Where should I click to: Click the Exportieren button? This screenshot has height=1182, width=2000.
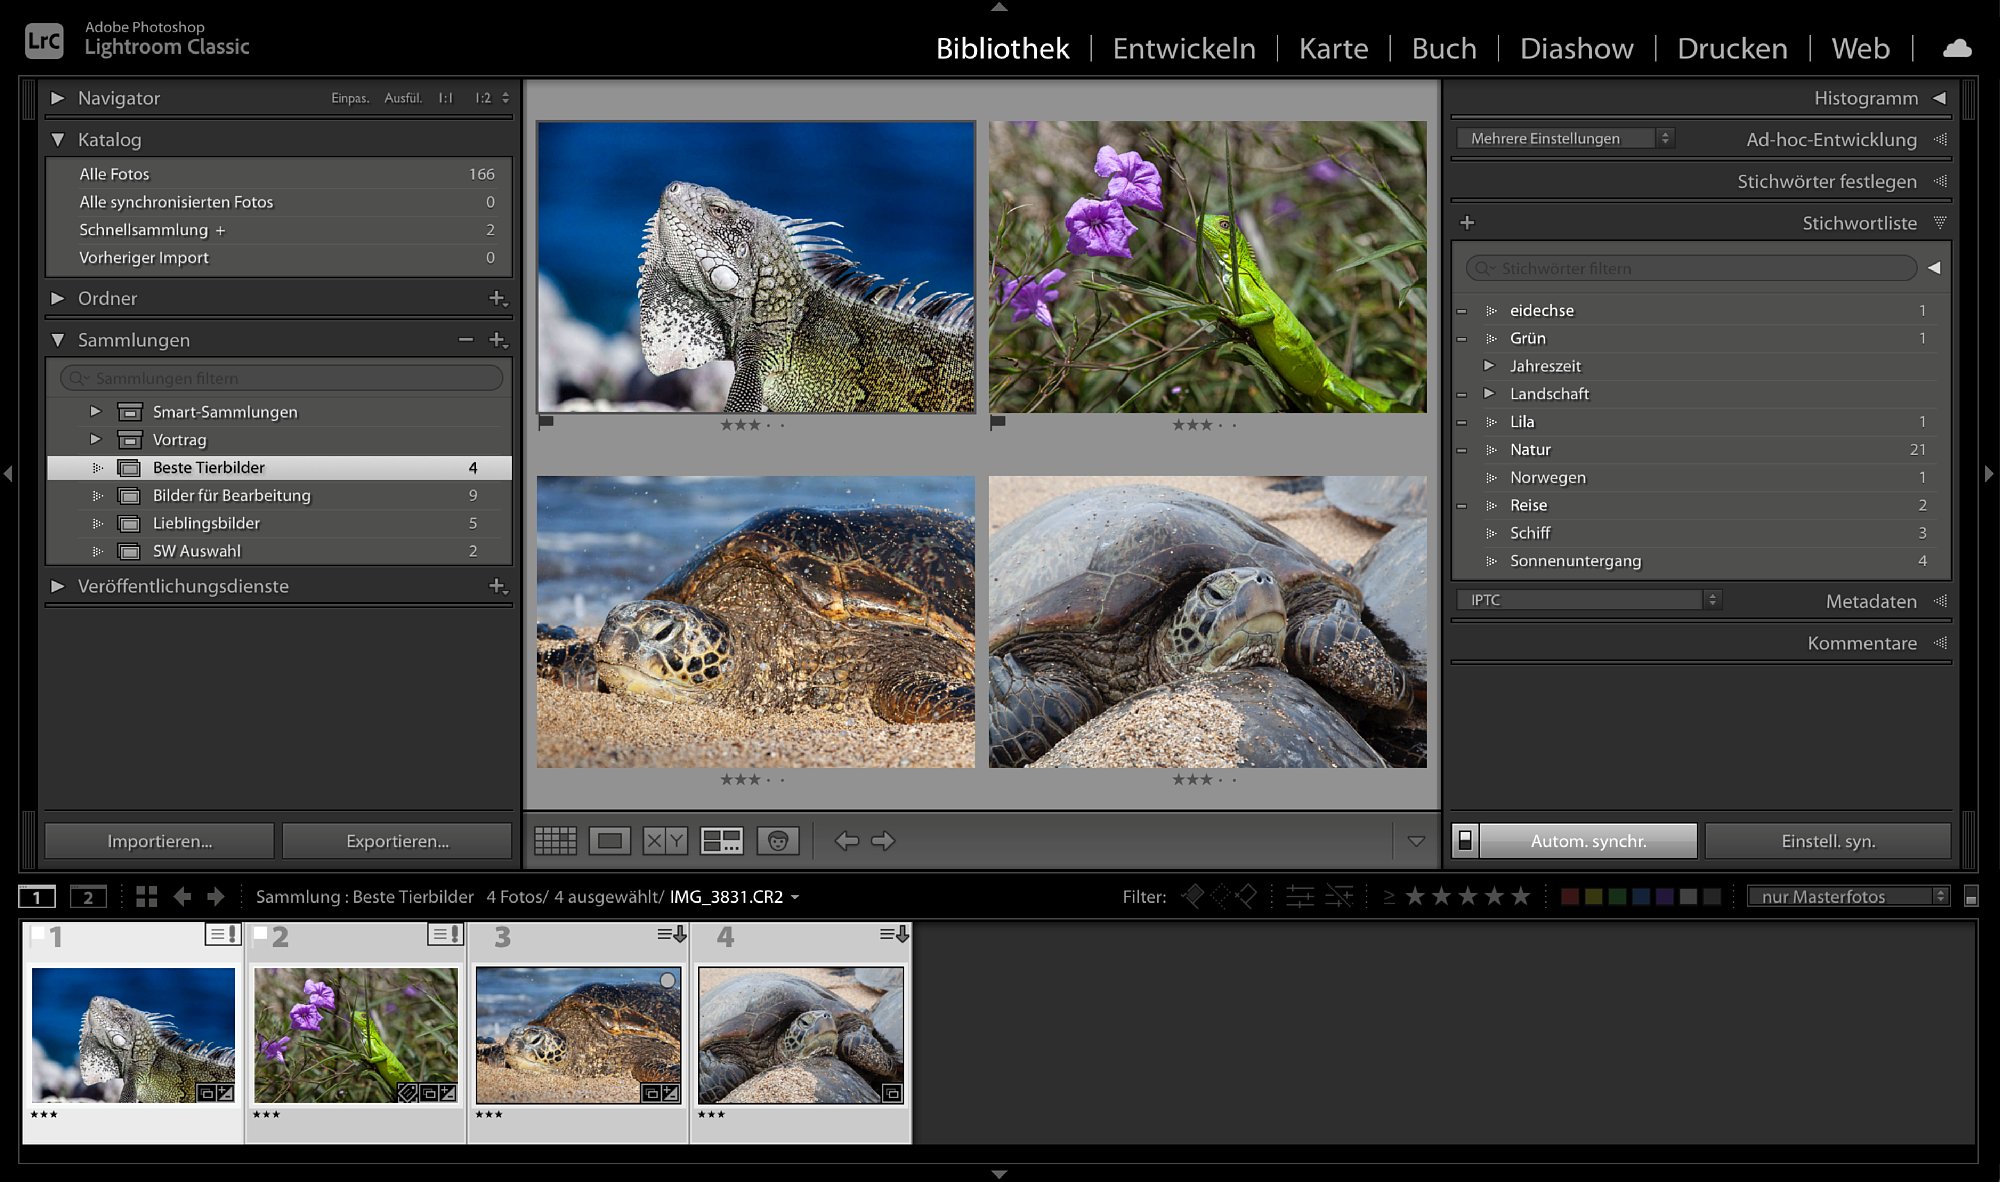(397, 841)
